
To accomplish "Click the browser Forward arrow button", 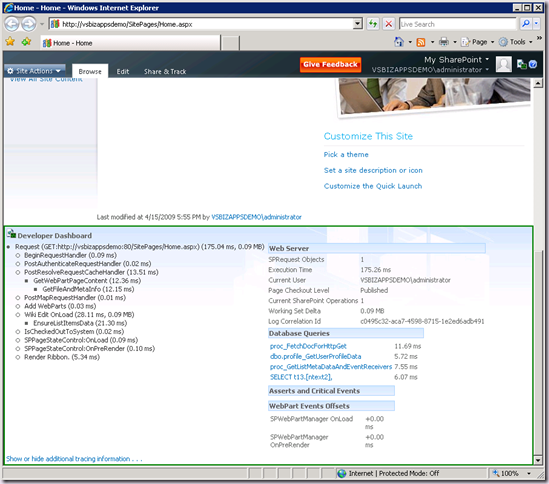I will (x=28, y=24).
